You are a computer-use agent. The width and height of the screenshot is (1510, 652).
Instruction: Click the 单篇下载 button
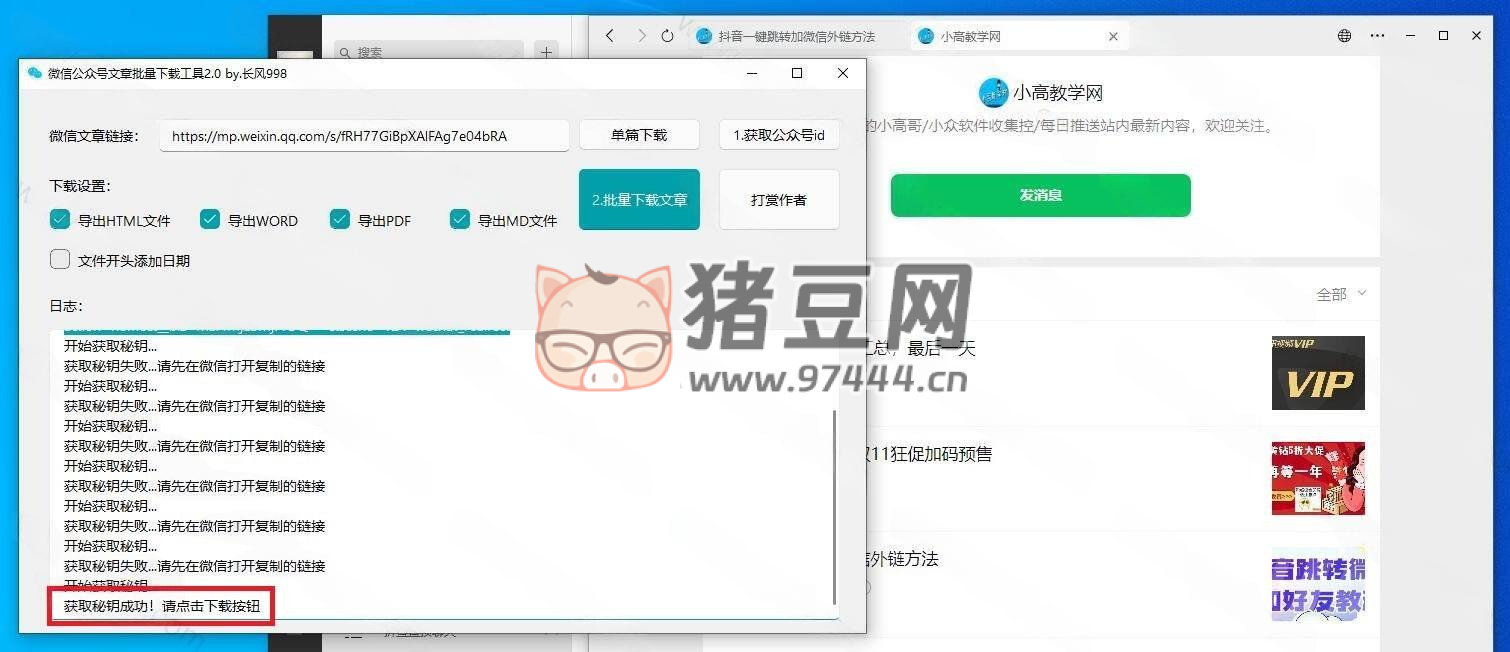(639, 135)
